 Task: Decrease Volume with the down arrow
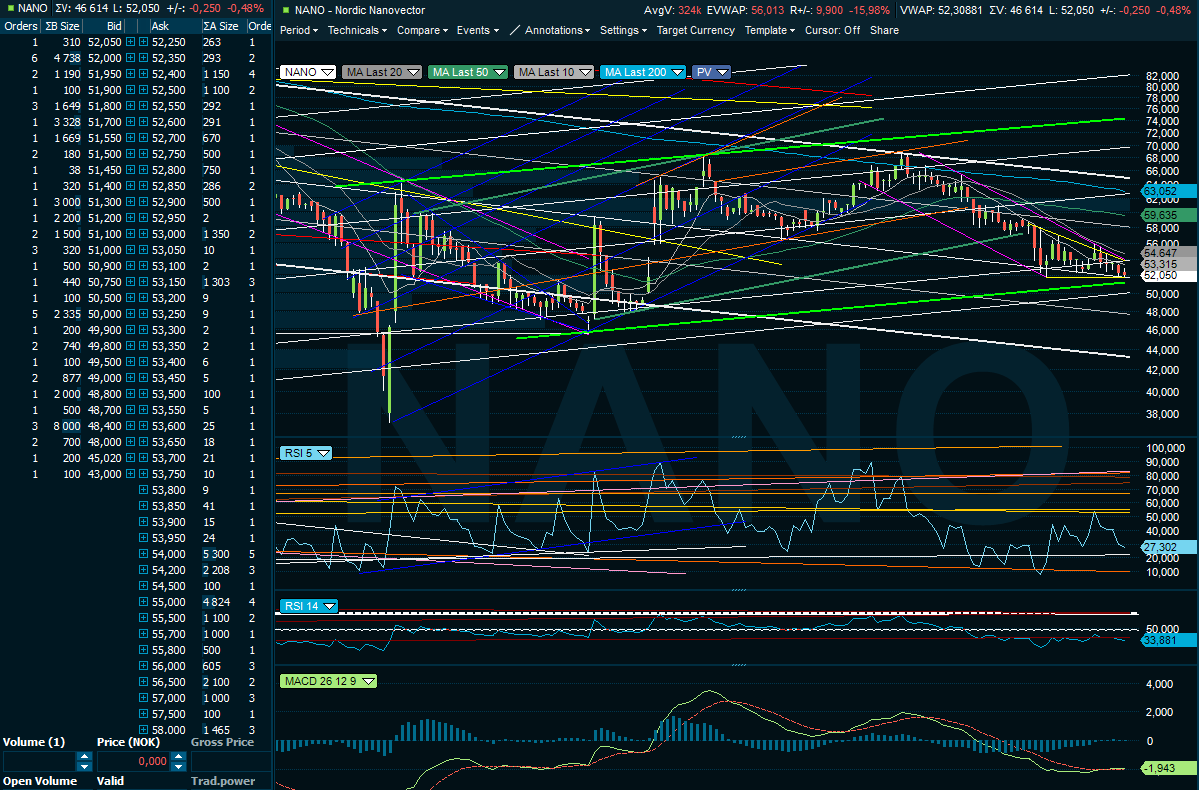point(84,766)
